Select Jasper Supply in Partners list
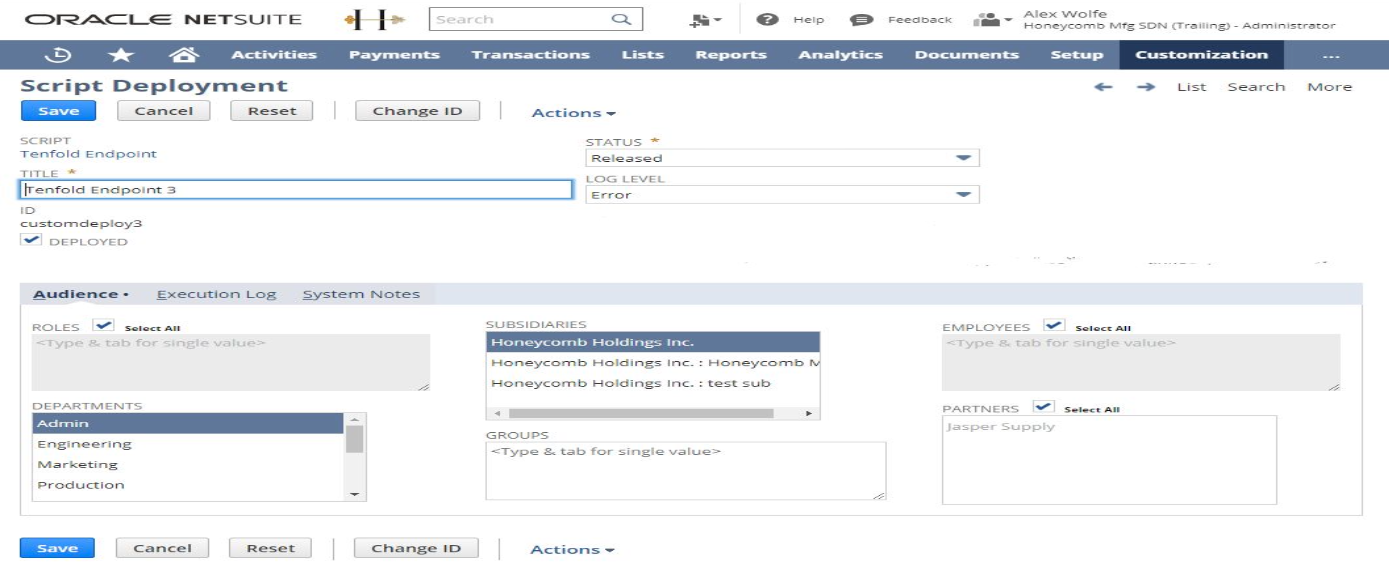This screenshot has height=579, width=1389. pyautogui.click(x=1001, y=426)
